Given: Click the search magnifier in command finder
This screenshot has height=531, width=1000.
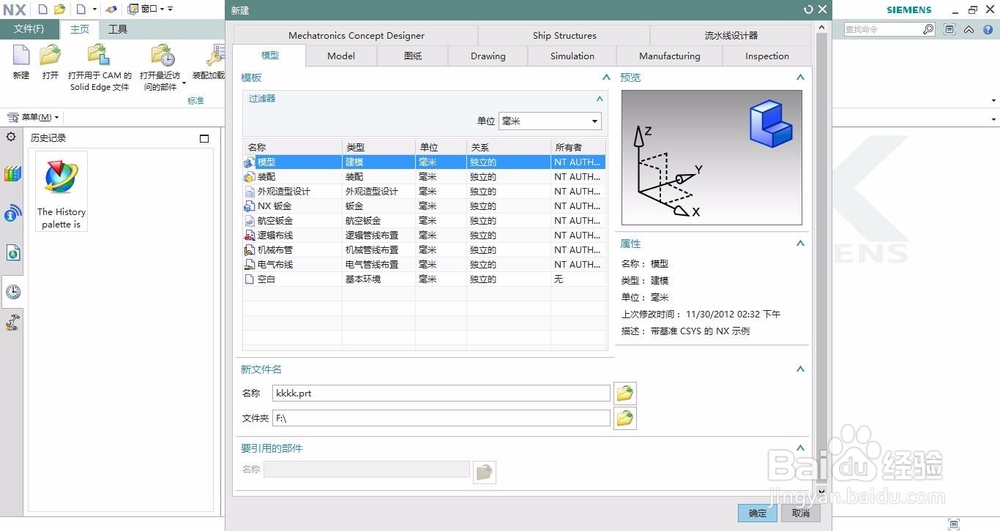Looking at the screenshot, I should tap(928, 29).
